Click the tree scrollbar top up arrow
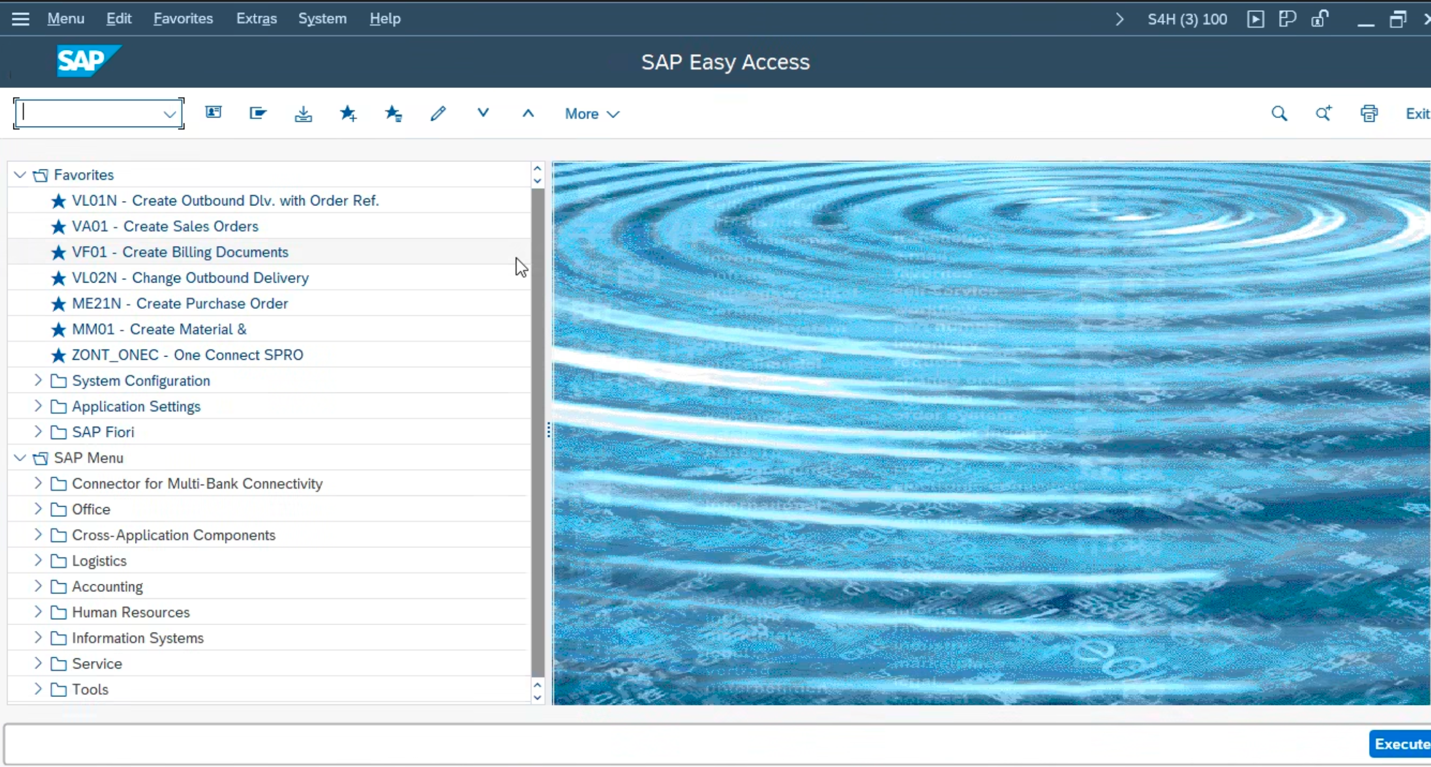This screenshot has height=767, width=1431. click(537, 169)
